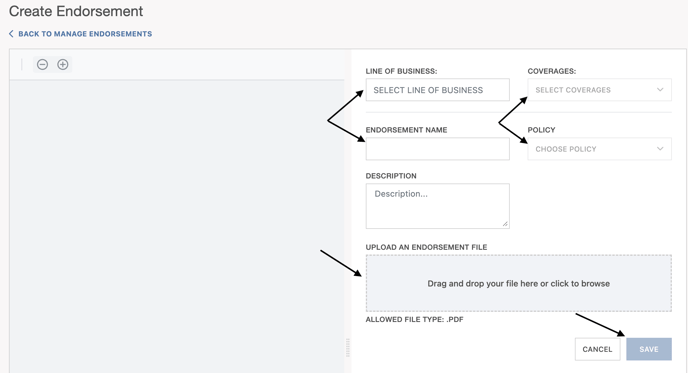
Task: Save the new endorsement
Action: point(649,349)
